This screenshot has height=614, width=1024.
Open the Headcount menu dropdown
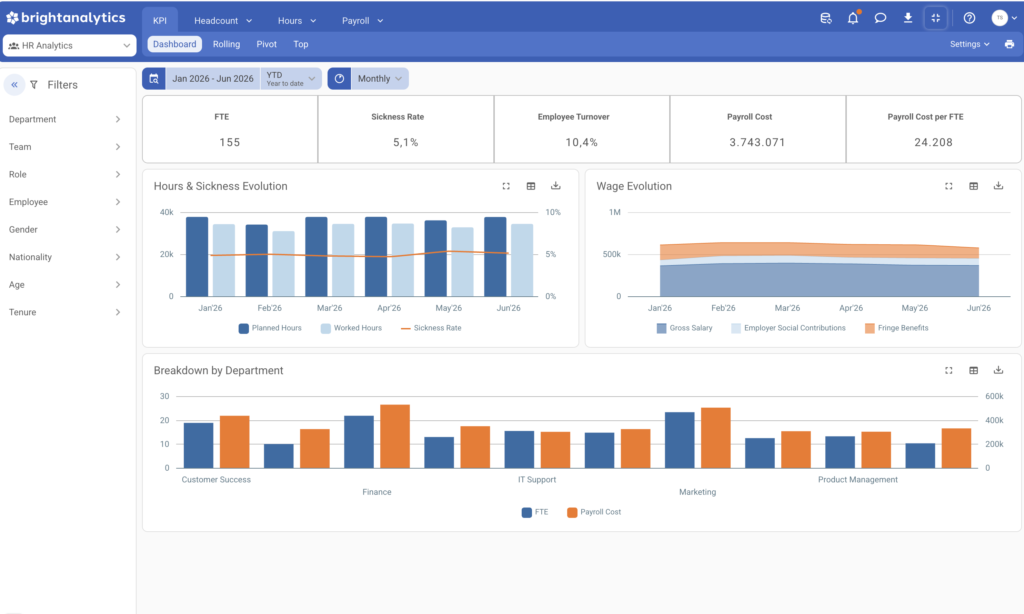[223, 21]
